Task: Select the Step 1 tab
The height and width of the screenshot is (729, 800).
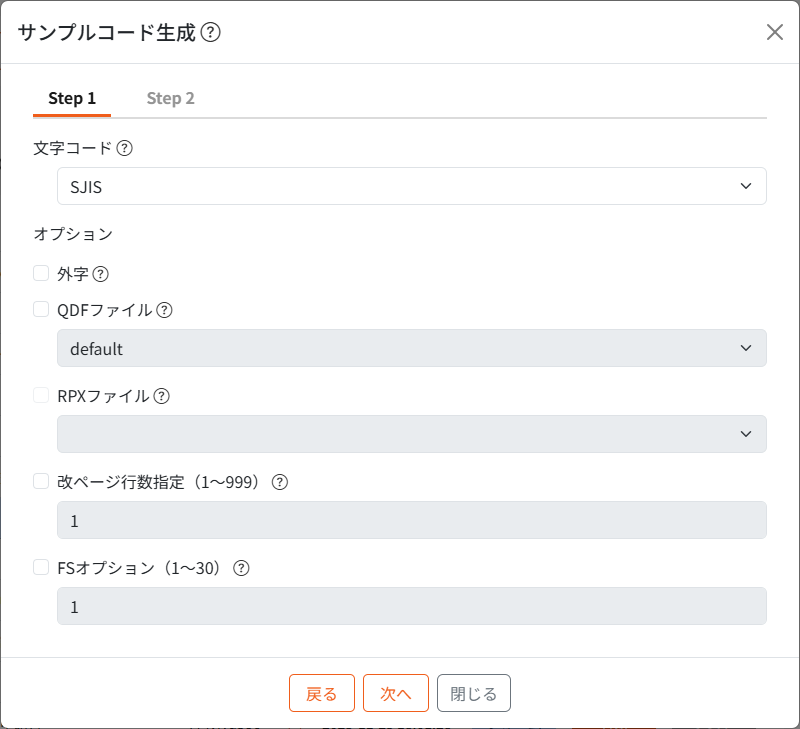Action: [x=71, y=98]
